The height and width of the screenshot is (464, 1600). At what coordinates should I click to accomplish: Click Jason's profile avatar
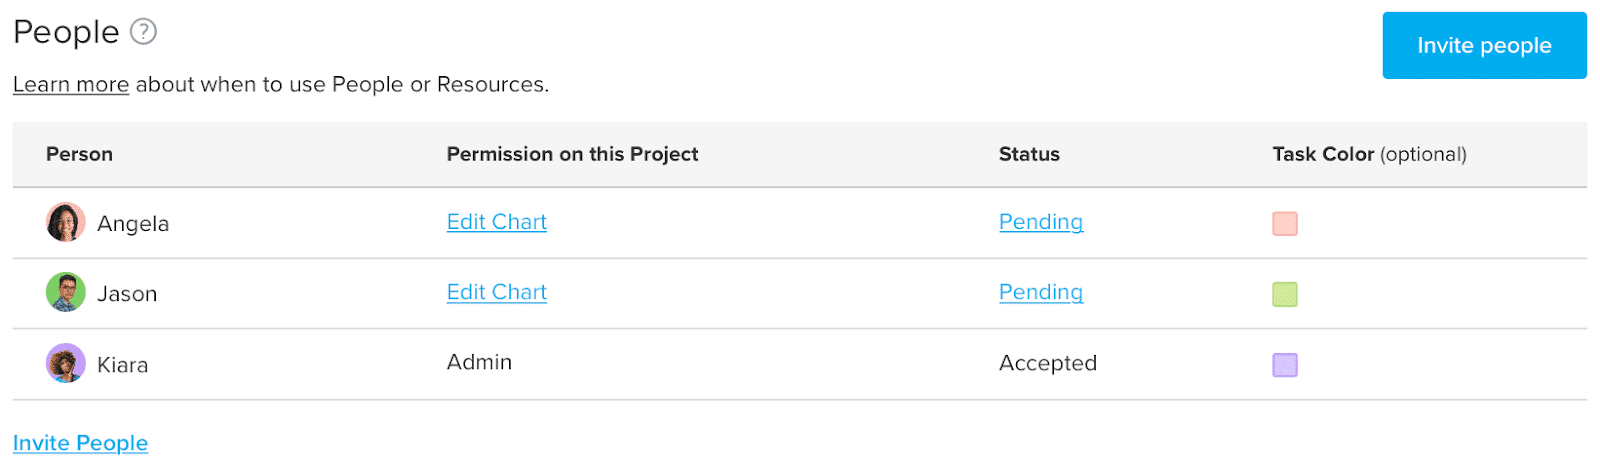pos(66,293)
